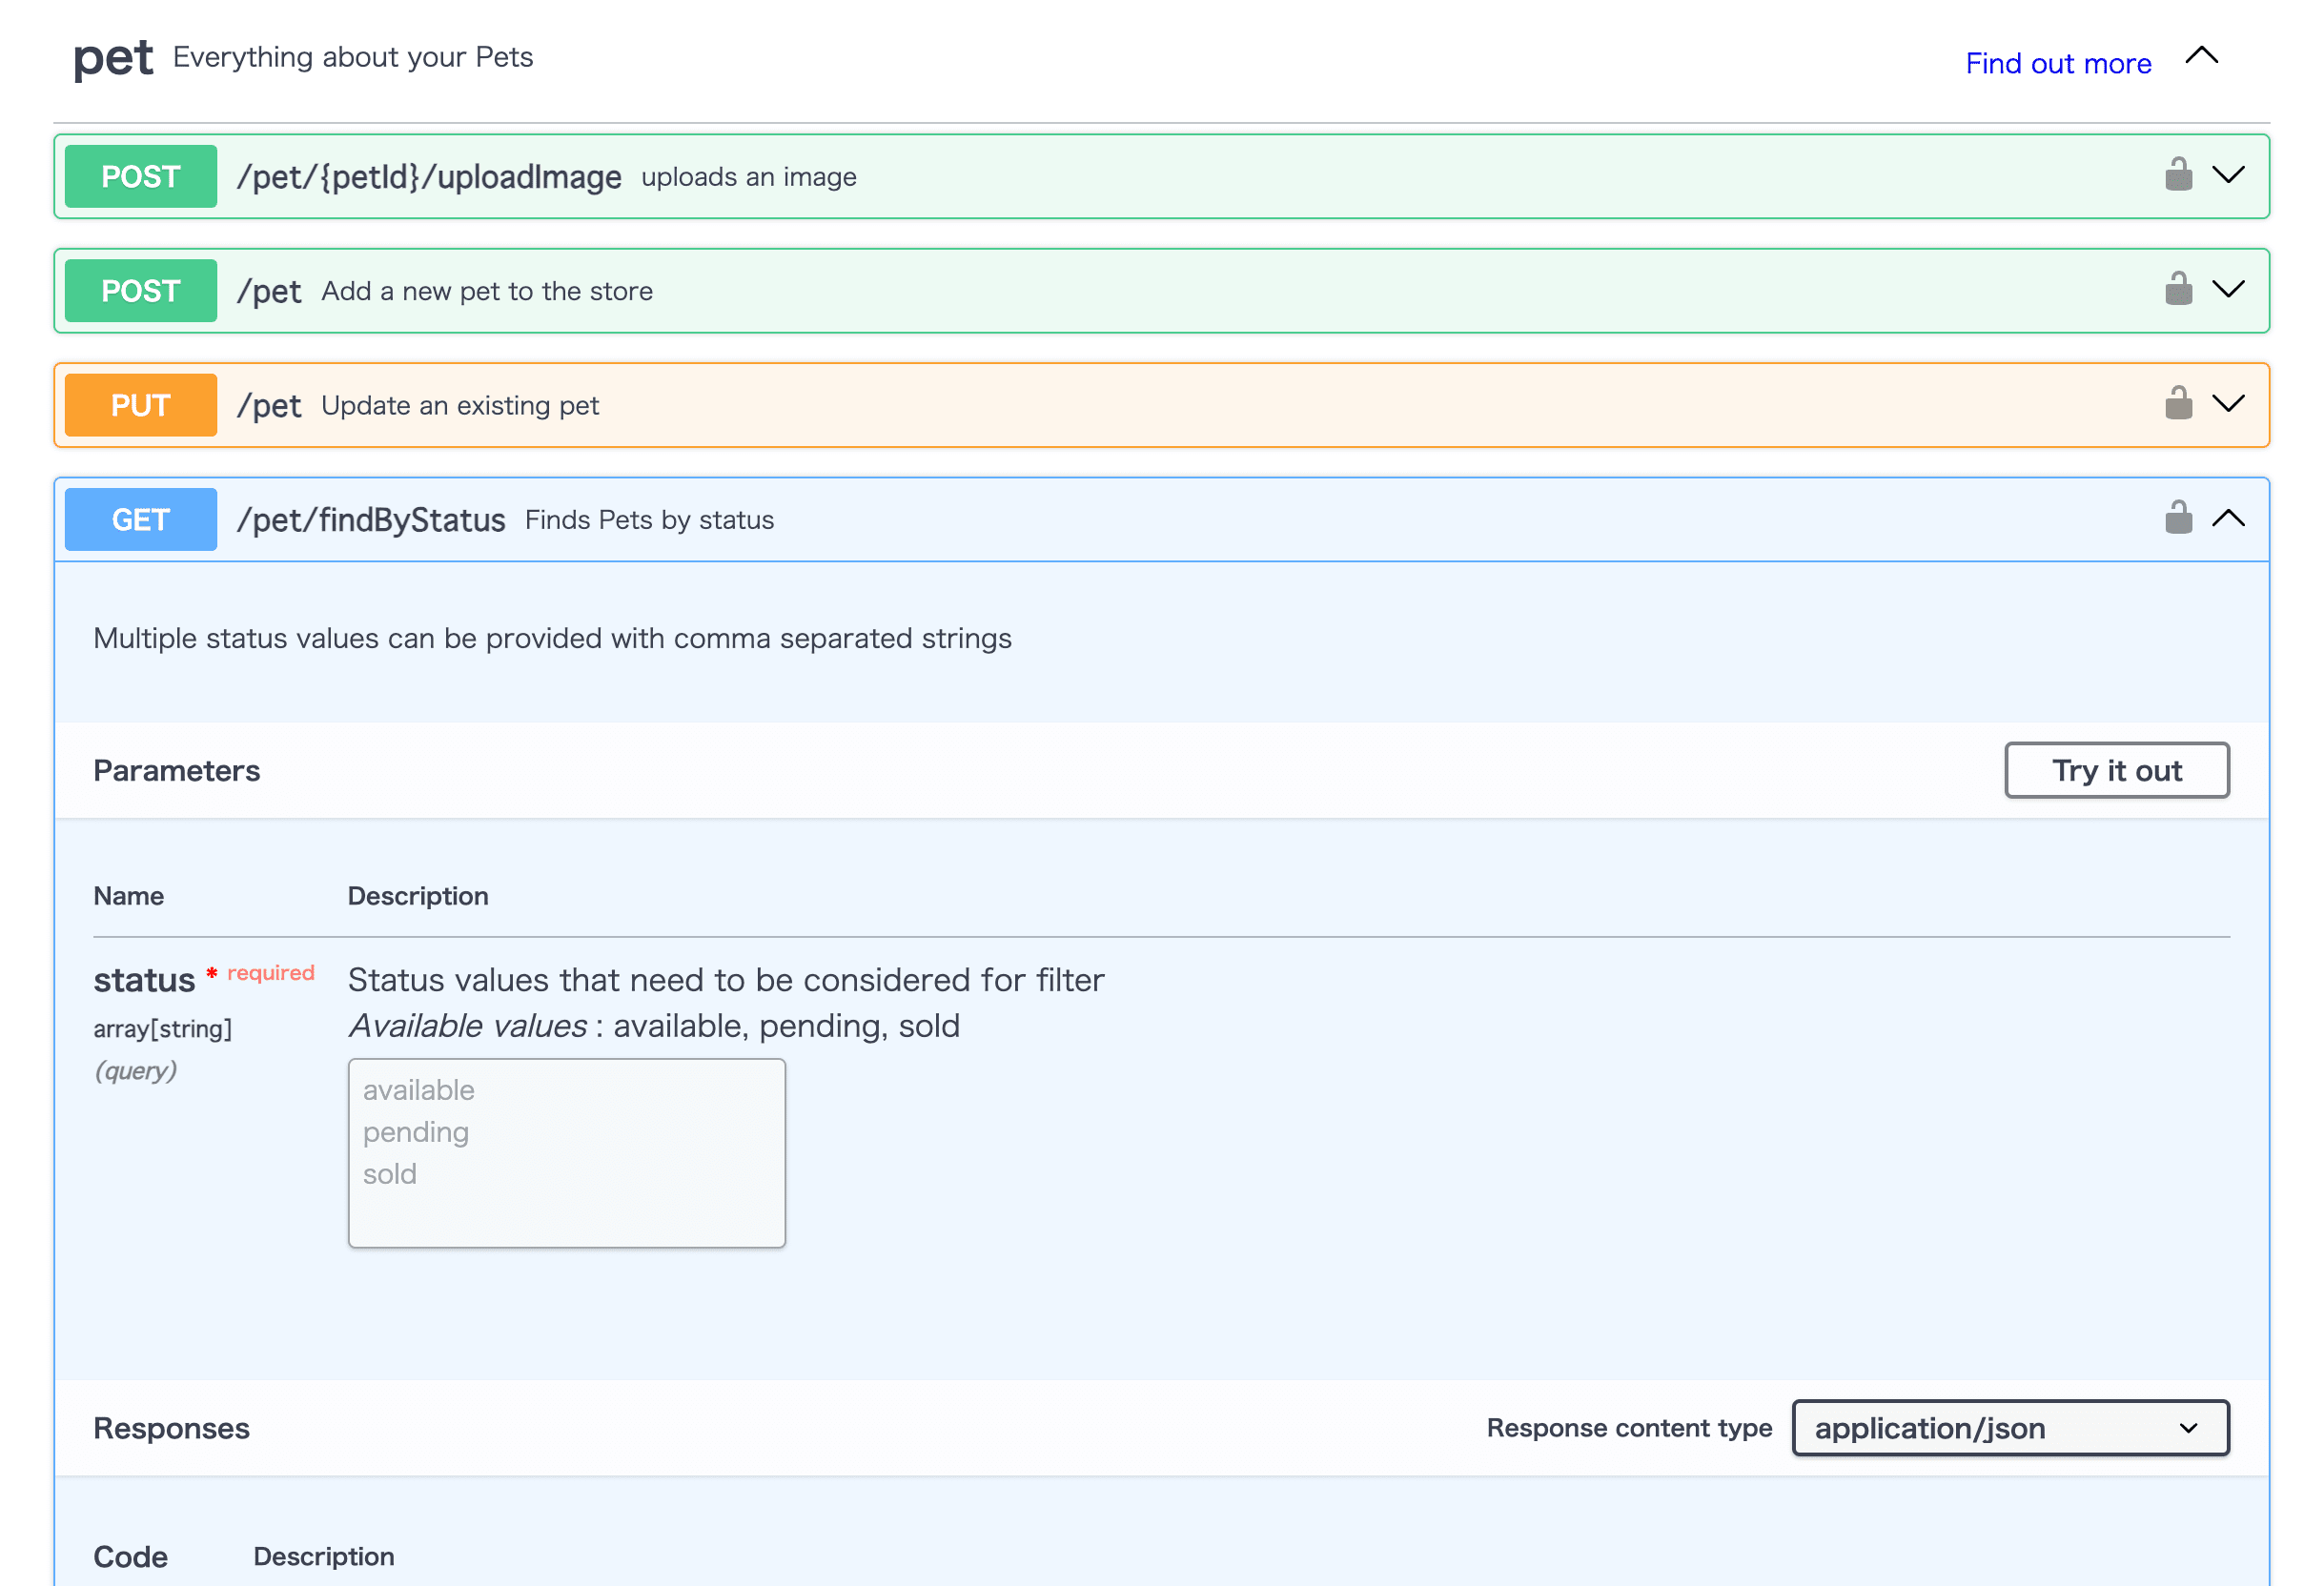
Task: Click green POST badge for uploadImage
Action: 141,176
